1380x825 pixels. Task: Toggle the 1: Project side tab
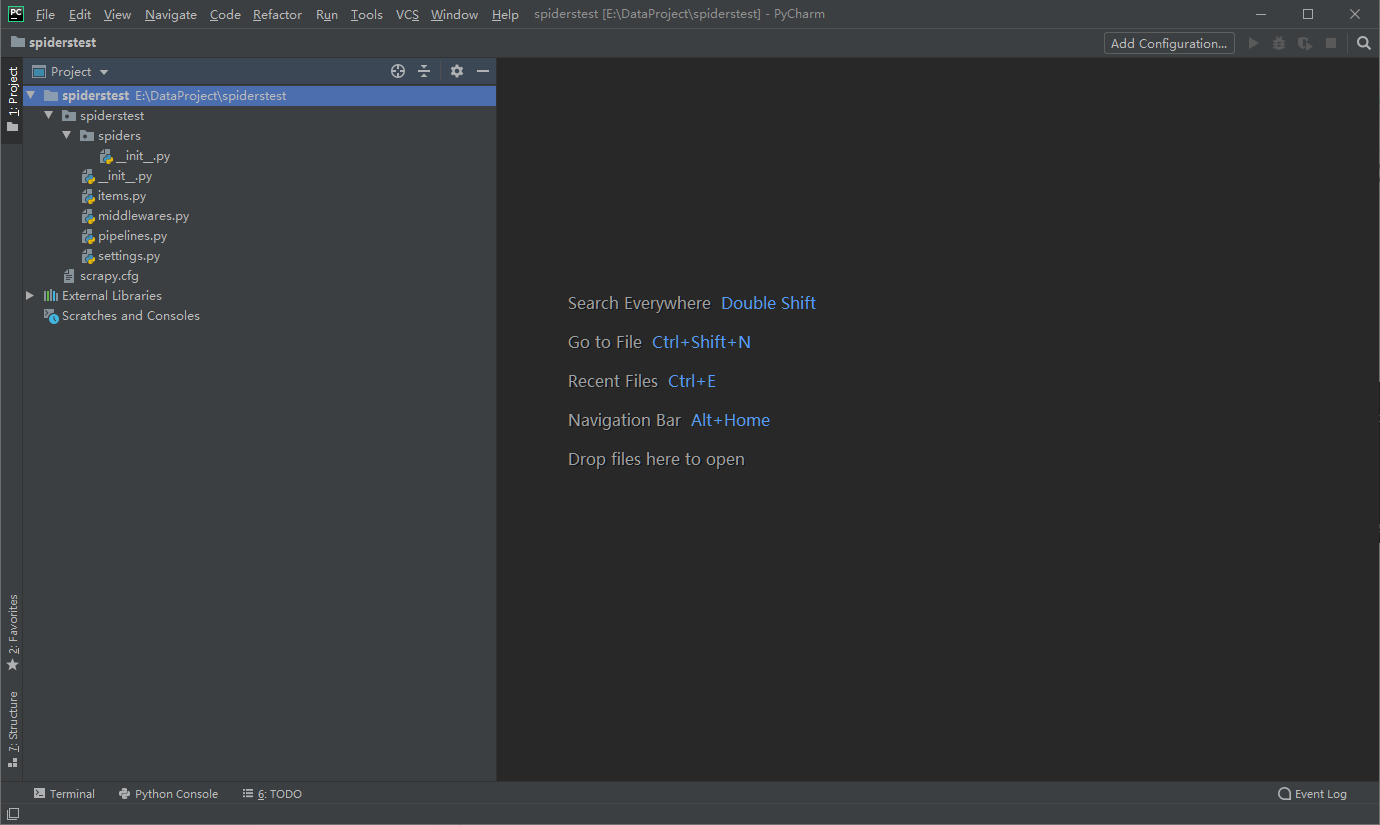click(12, 100)
